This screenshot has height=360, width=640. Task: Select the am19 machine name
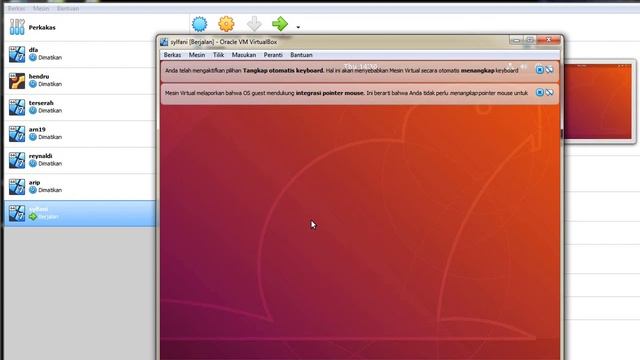coord(37,129)
